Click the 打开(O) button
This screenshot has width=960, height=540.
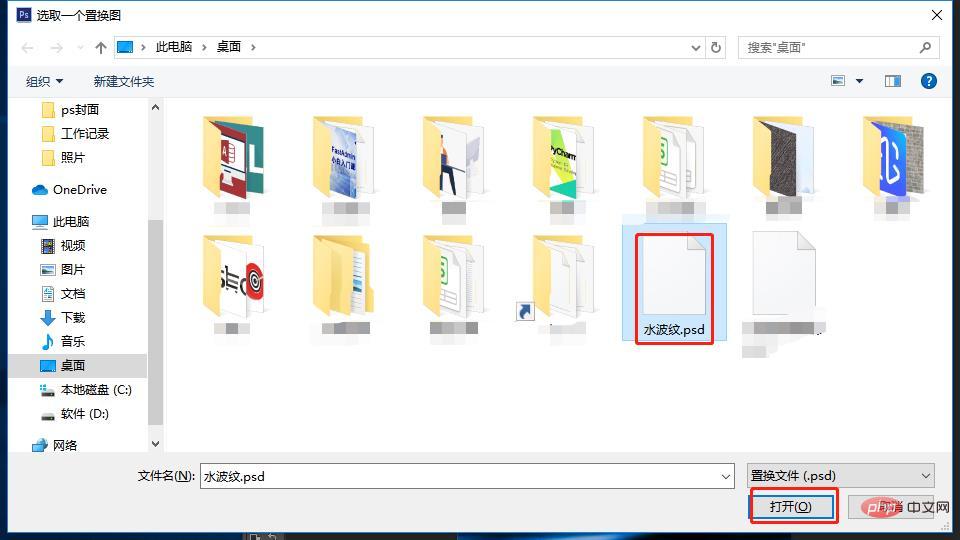[x=791, y=506]
